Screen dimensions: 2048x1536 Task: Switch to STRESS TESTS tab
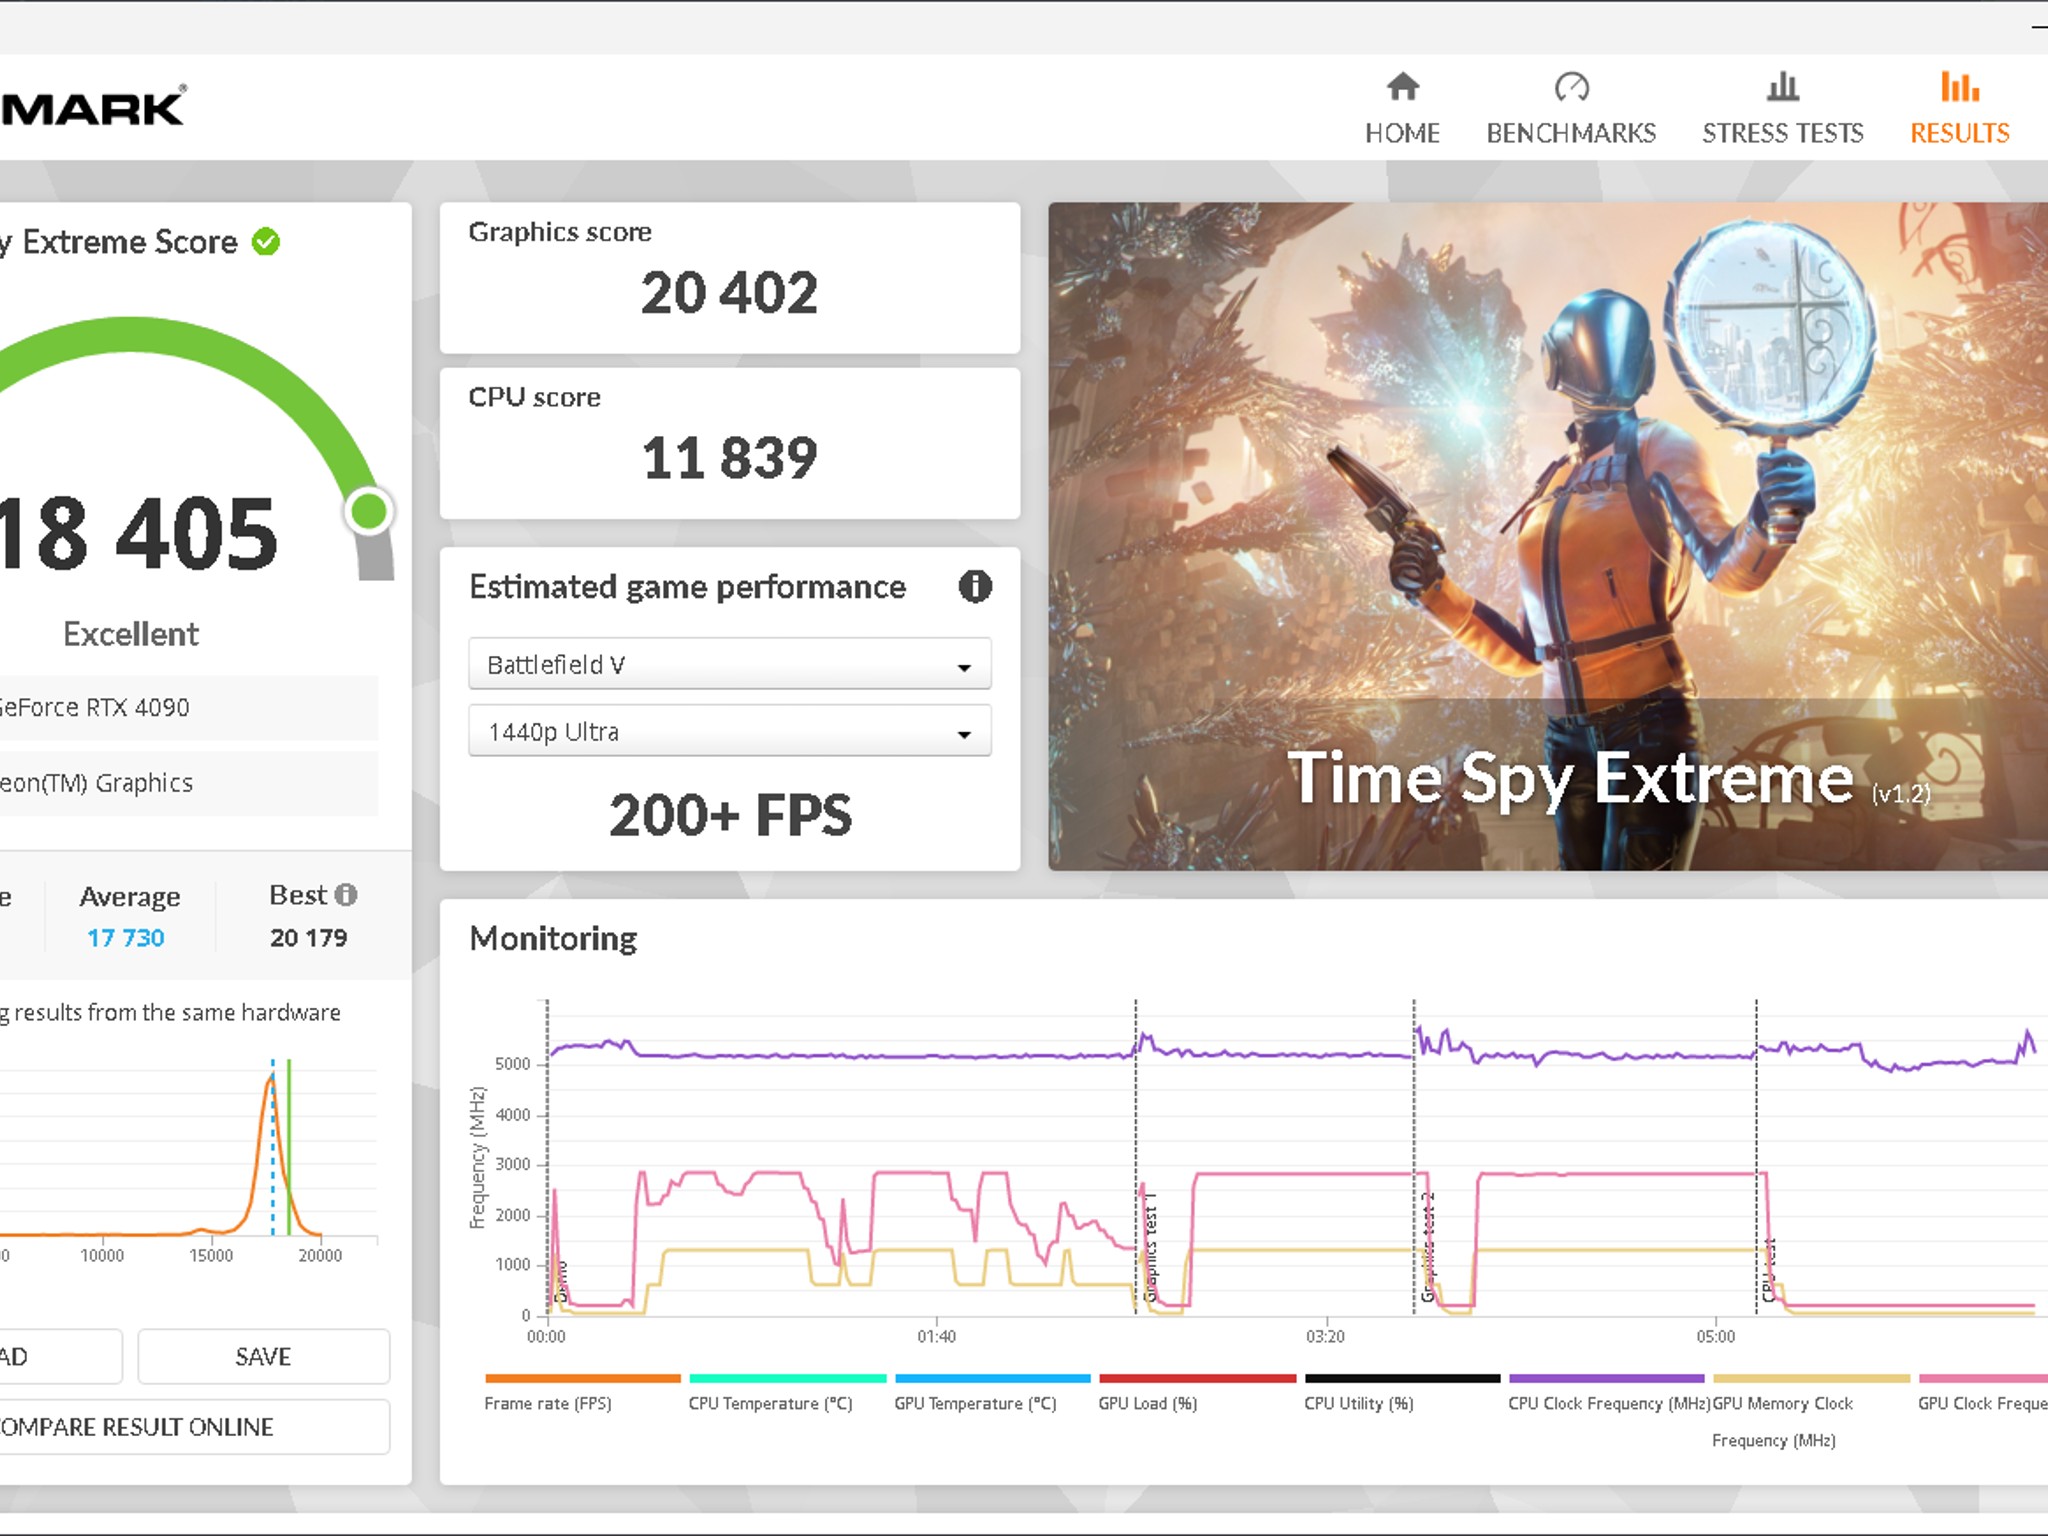tap(1783, 108)
